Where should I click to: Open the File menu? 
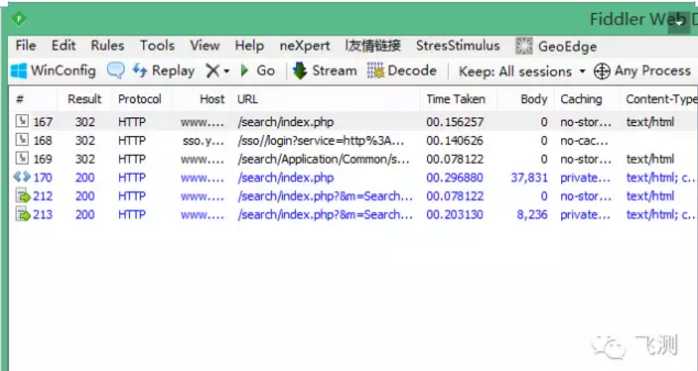(26, 45)
